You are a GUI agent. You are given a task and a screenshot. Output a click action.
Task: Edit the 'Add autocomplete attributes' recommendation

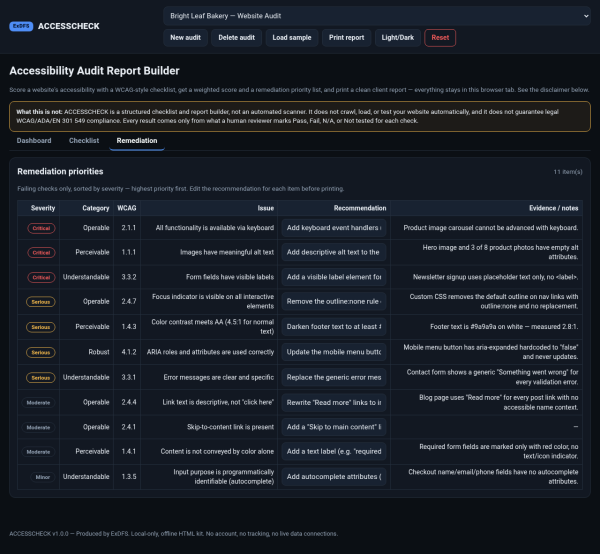point(334,477)
